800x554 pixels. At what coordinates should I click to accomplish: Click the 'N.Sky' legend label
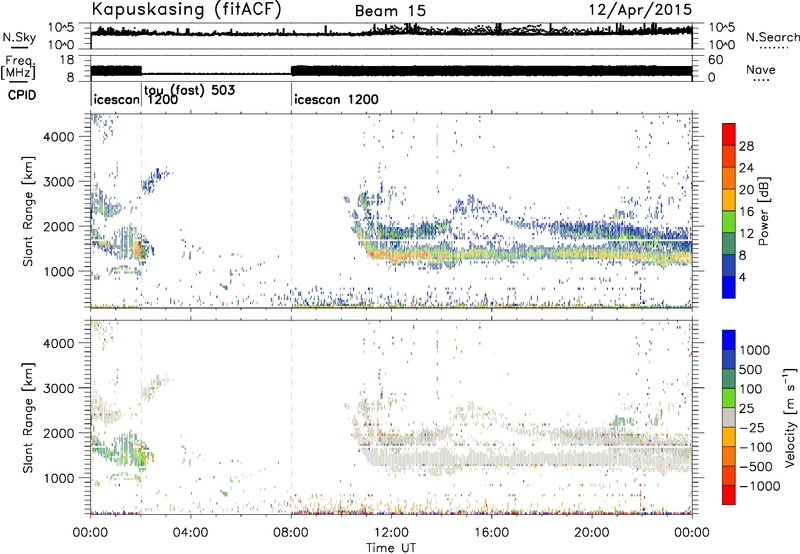(x=19, y=37)
